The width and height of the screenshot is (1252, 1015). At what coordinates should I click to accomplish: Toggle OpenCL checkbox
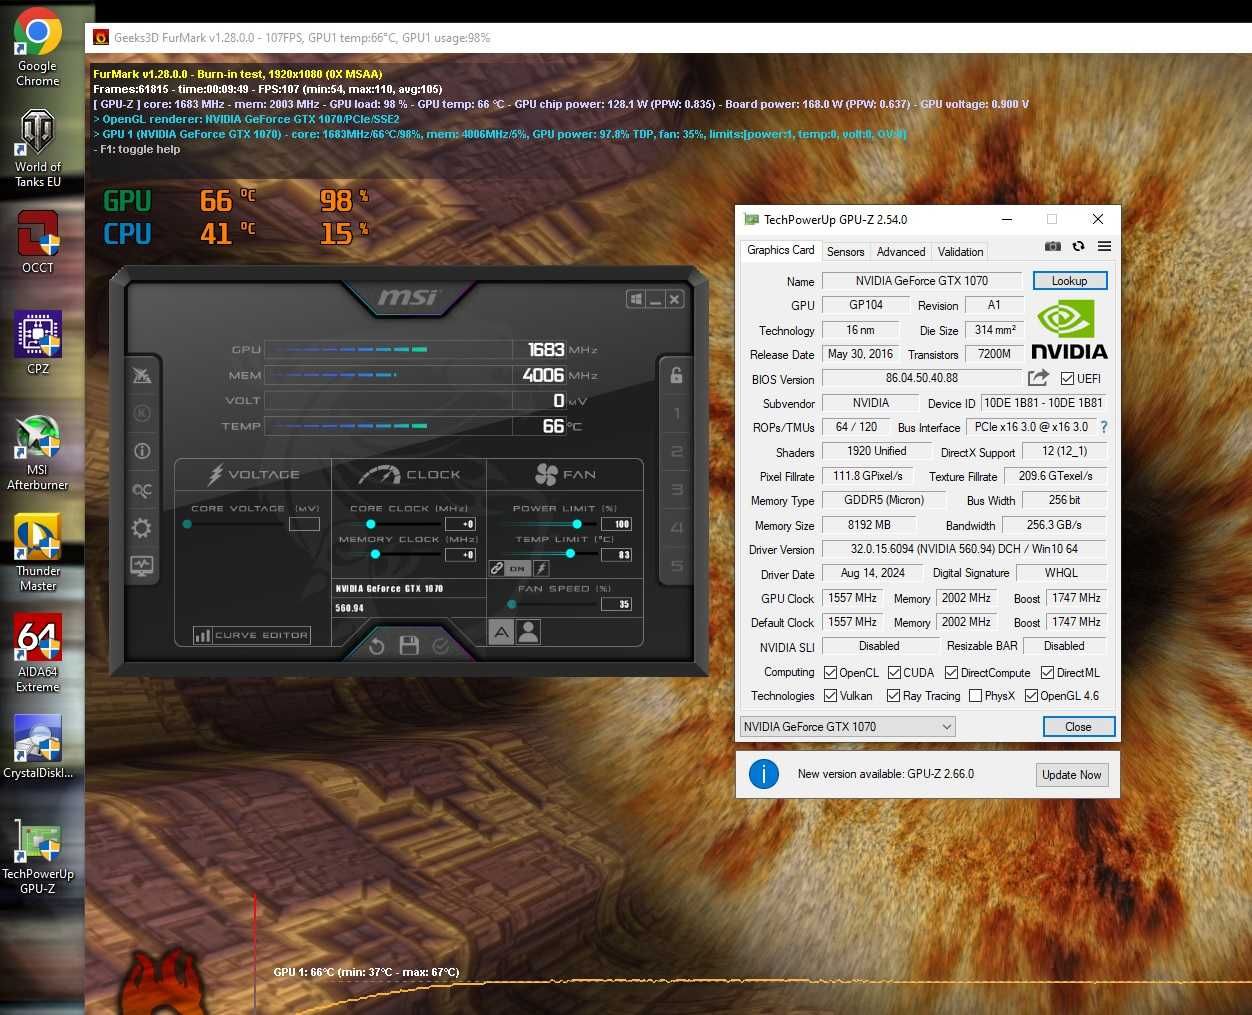coord(830,673)
